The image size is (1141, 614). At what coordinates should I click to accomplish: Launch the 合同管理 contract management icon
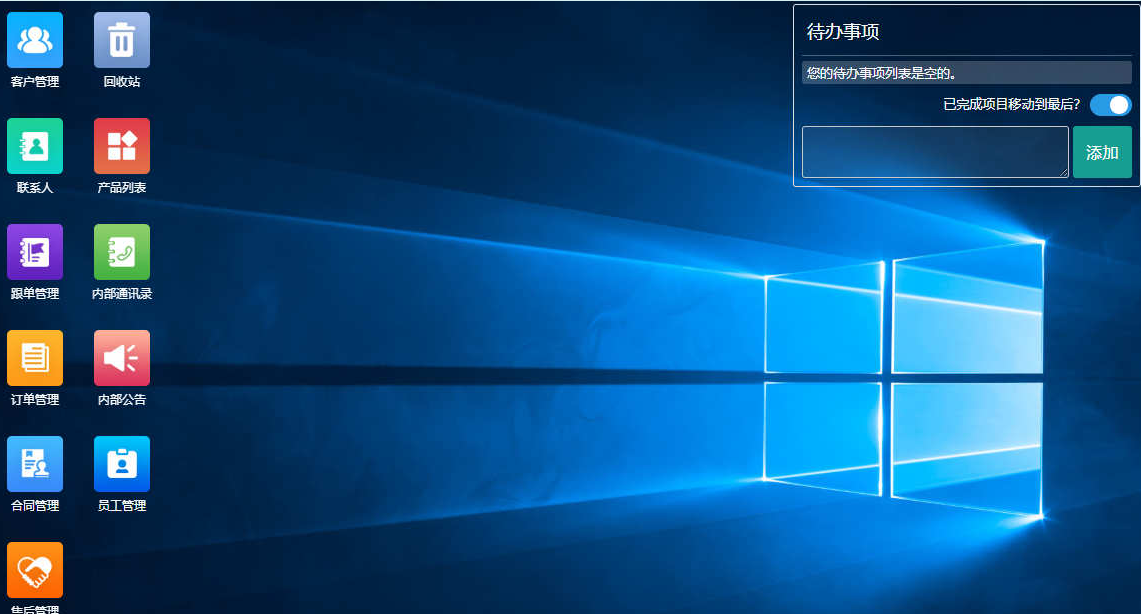pyautogui.click(x=35, y=464)
